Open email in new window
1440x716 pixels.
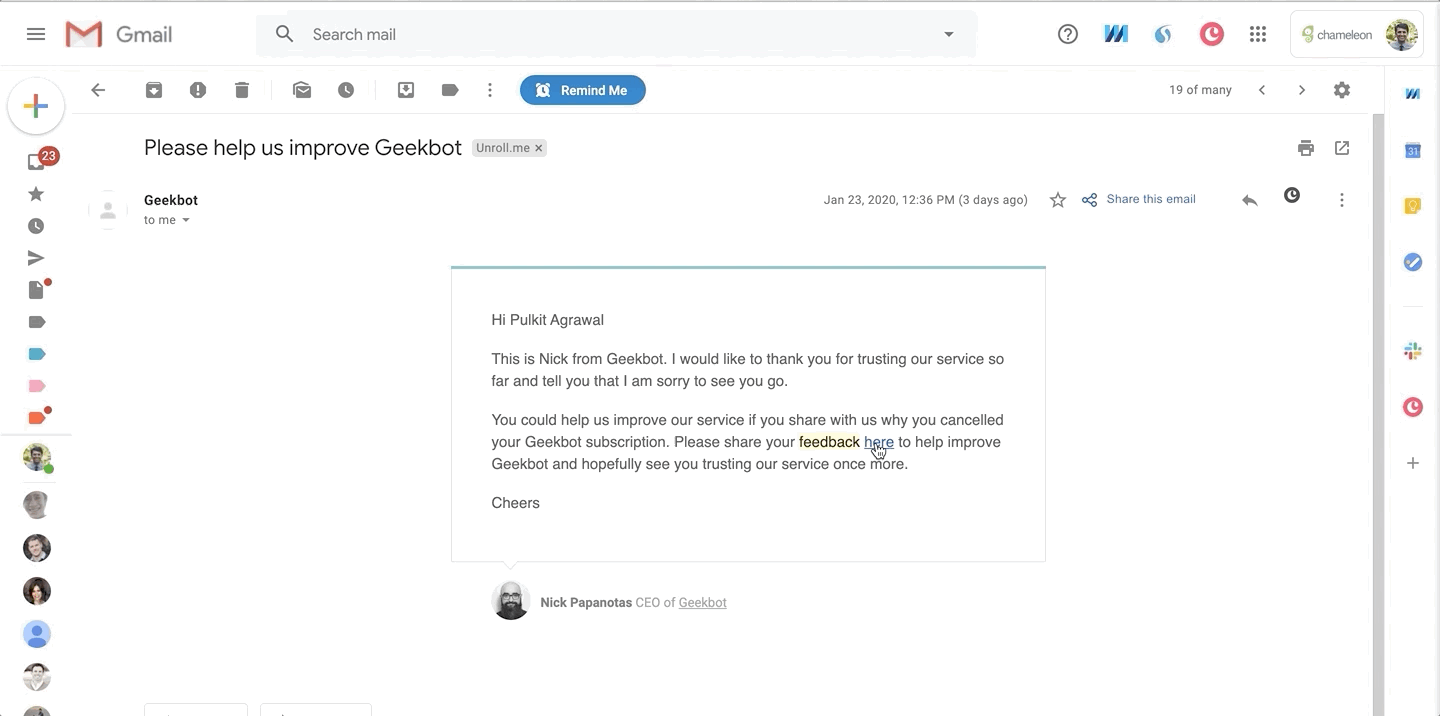[1342, 148]
